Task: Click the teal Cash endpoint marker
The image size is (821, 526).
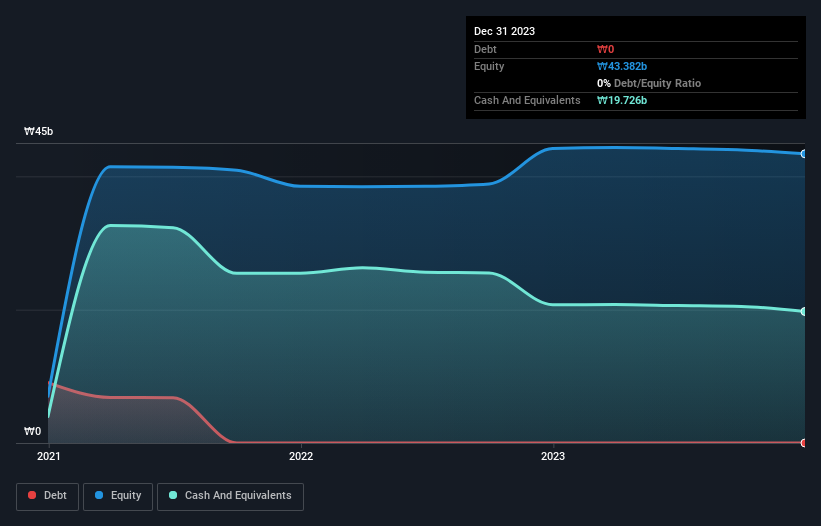Action: pos(804,311)
